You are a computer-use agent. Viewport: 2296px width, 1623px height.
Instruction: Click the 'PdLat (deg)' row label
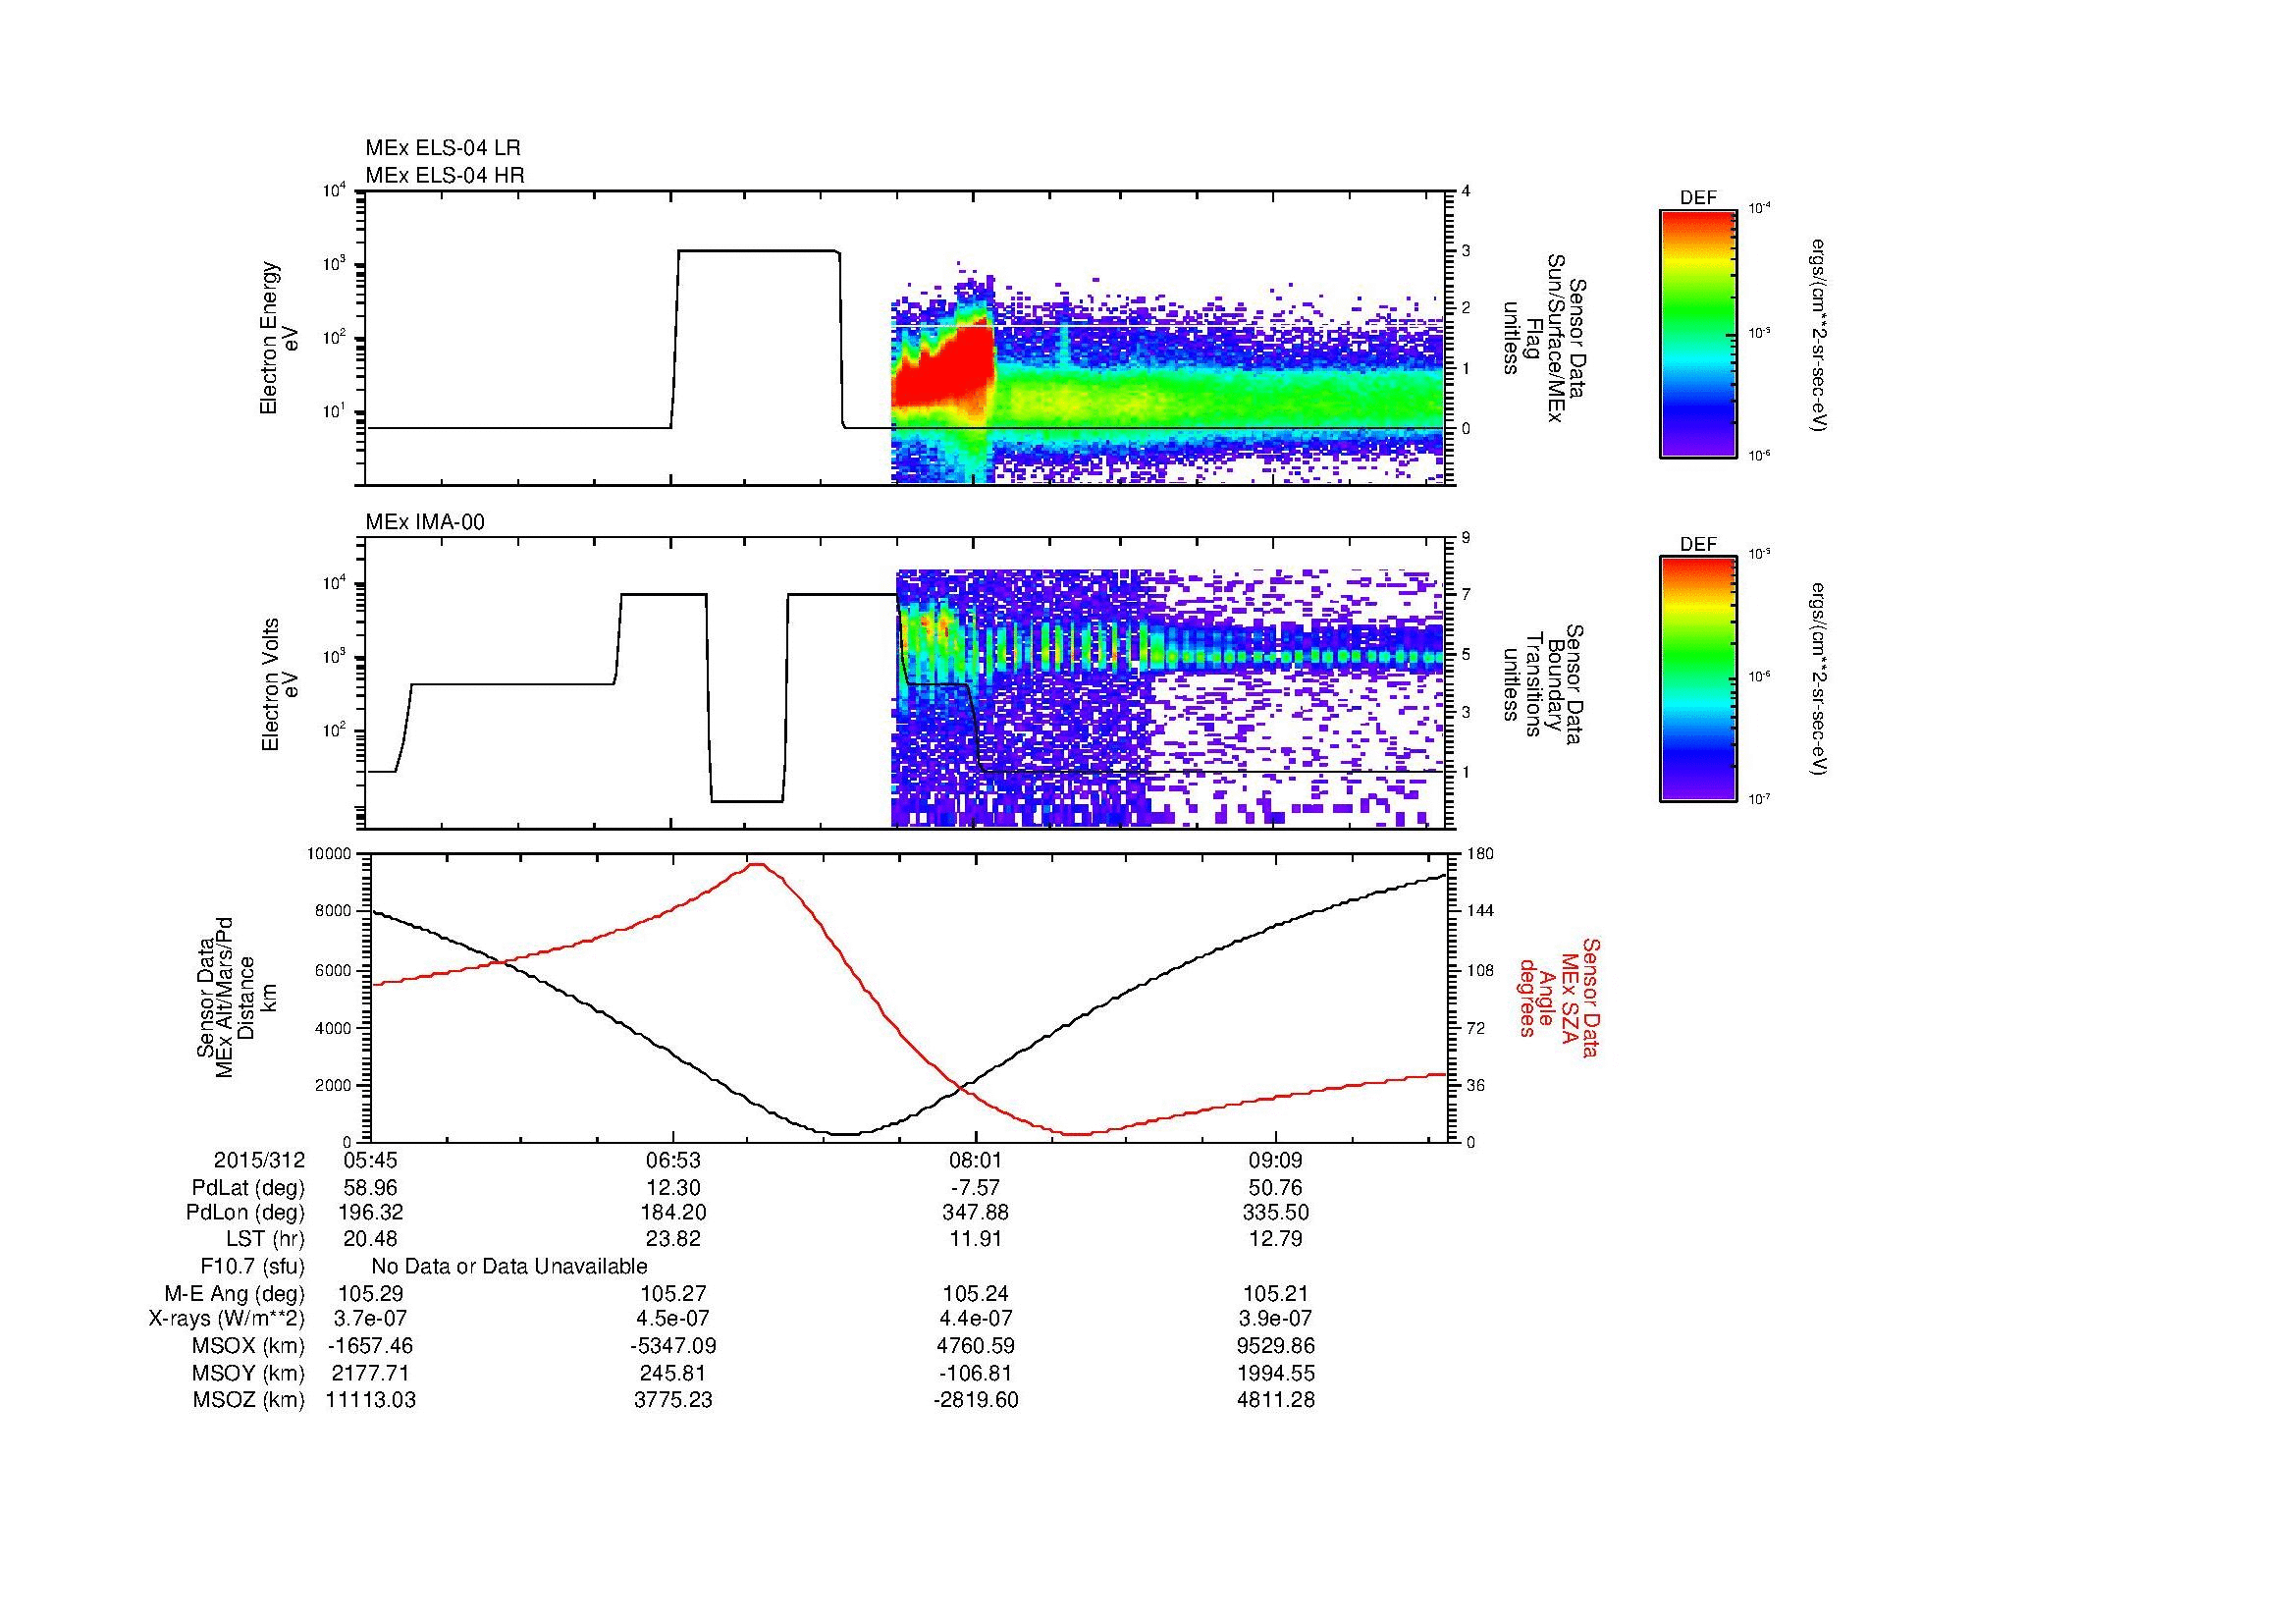point(248,1188)
